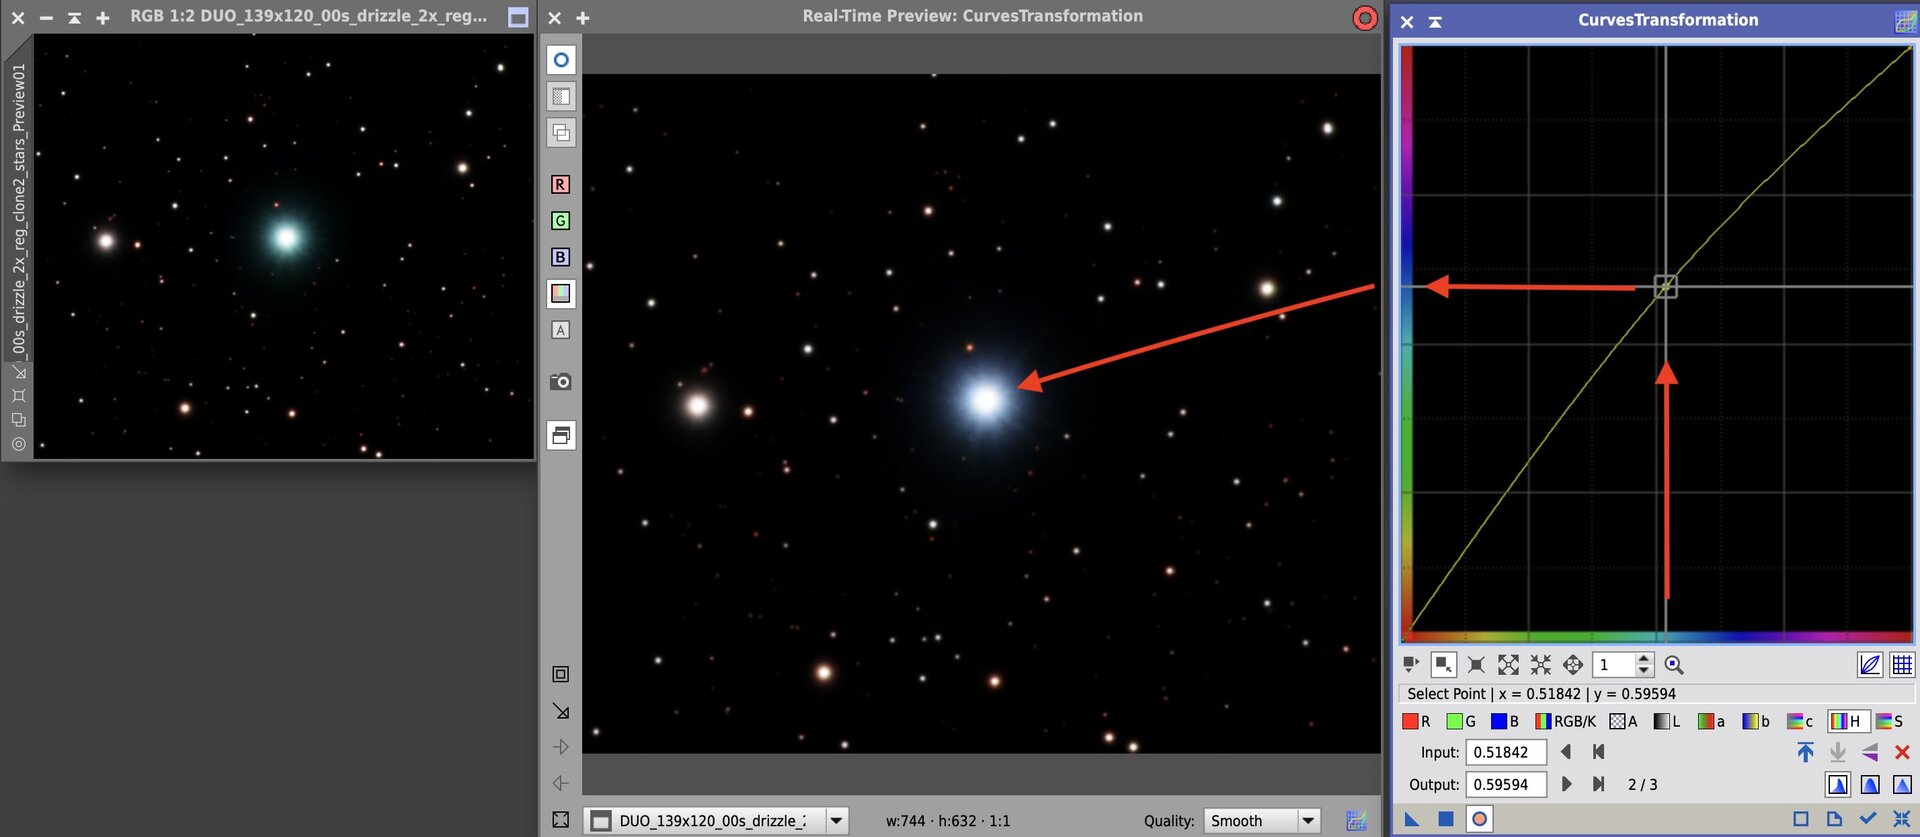Switch to the RGB/K combined curve
1920x837 pixels.
click(1565, 721)
